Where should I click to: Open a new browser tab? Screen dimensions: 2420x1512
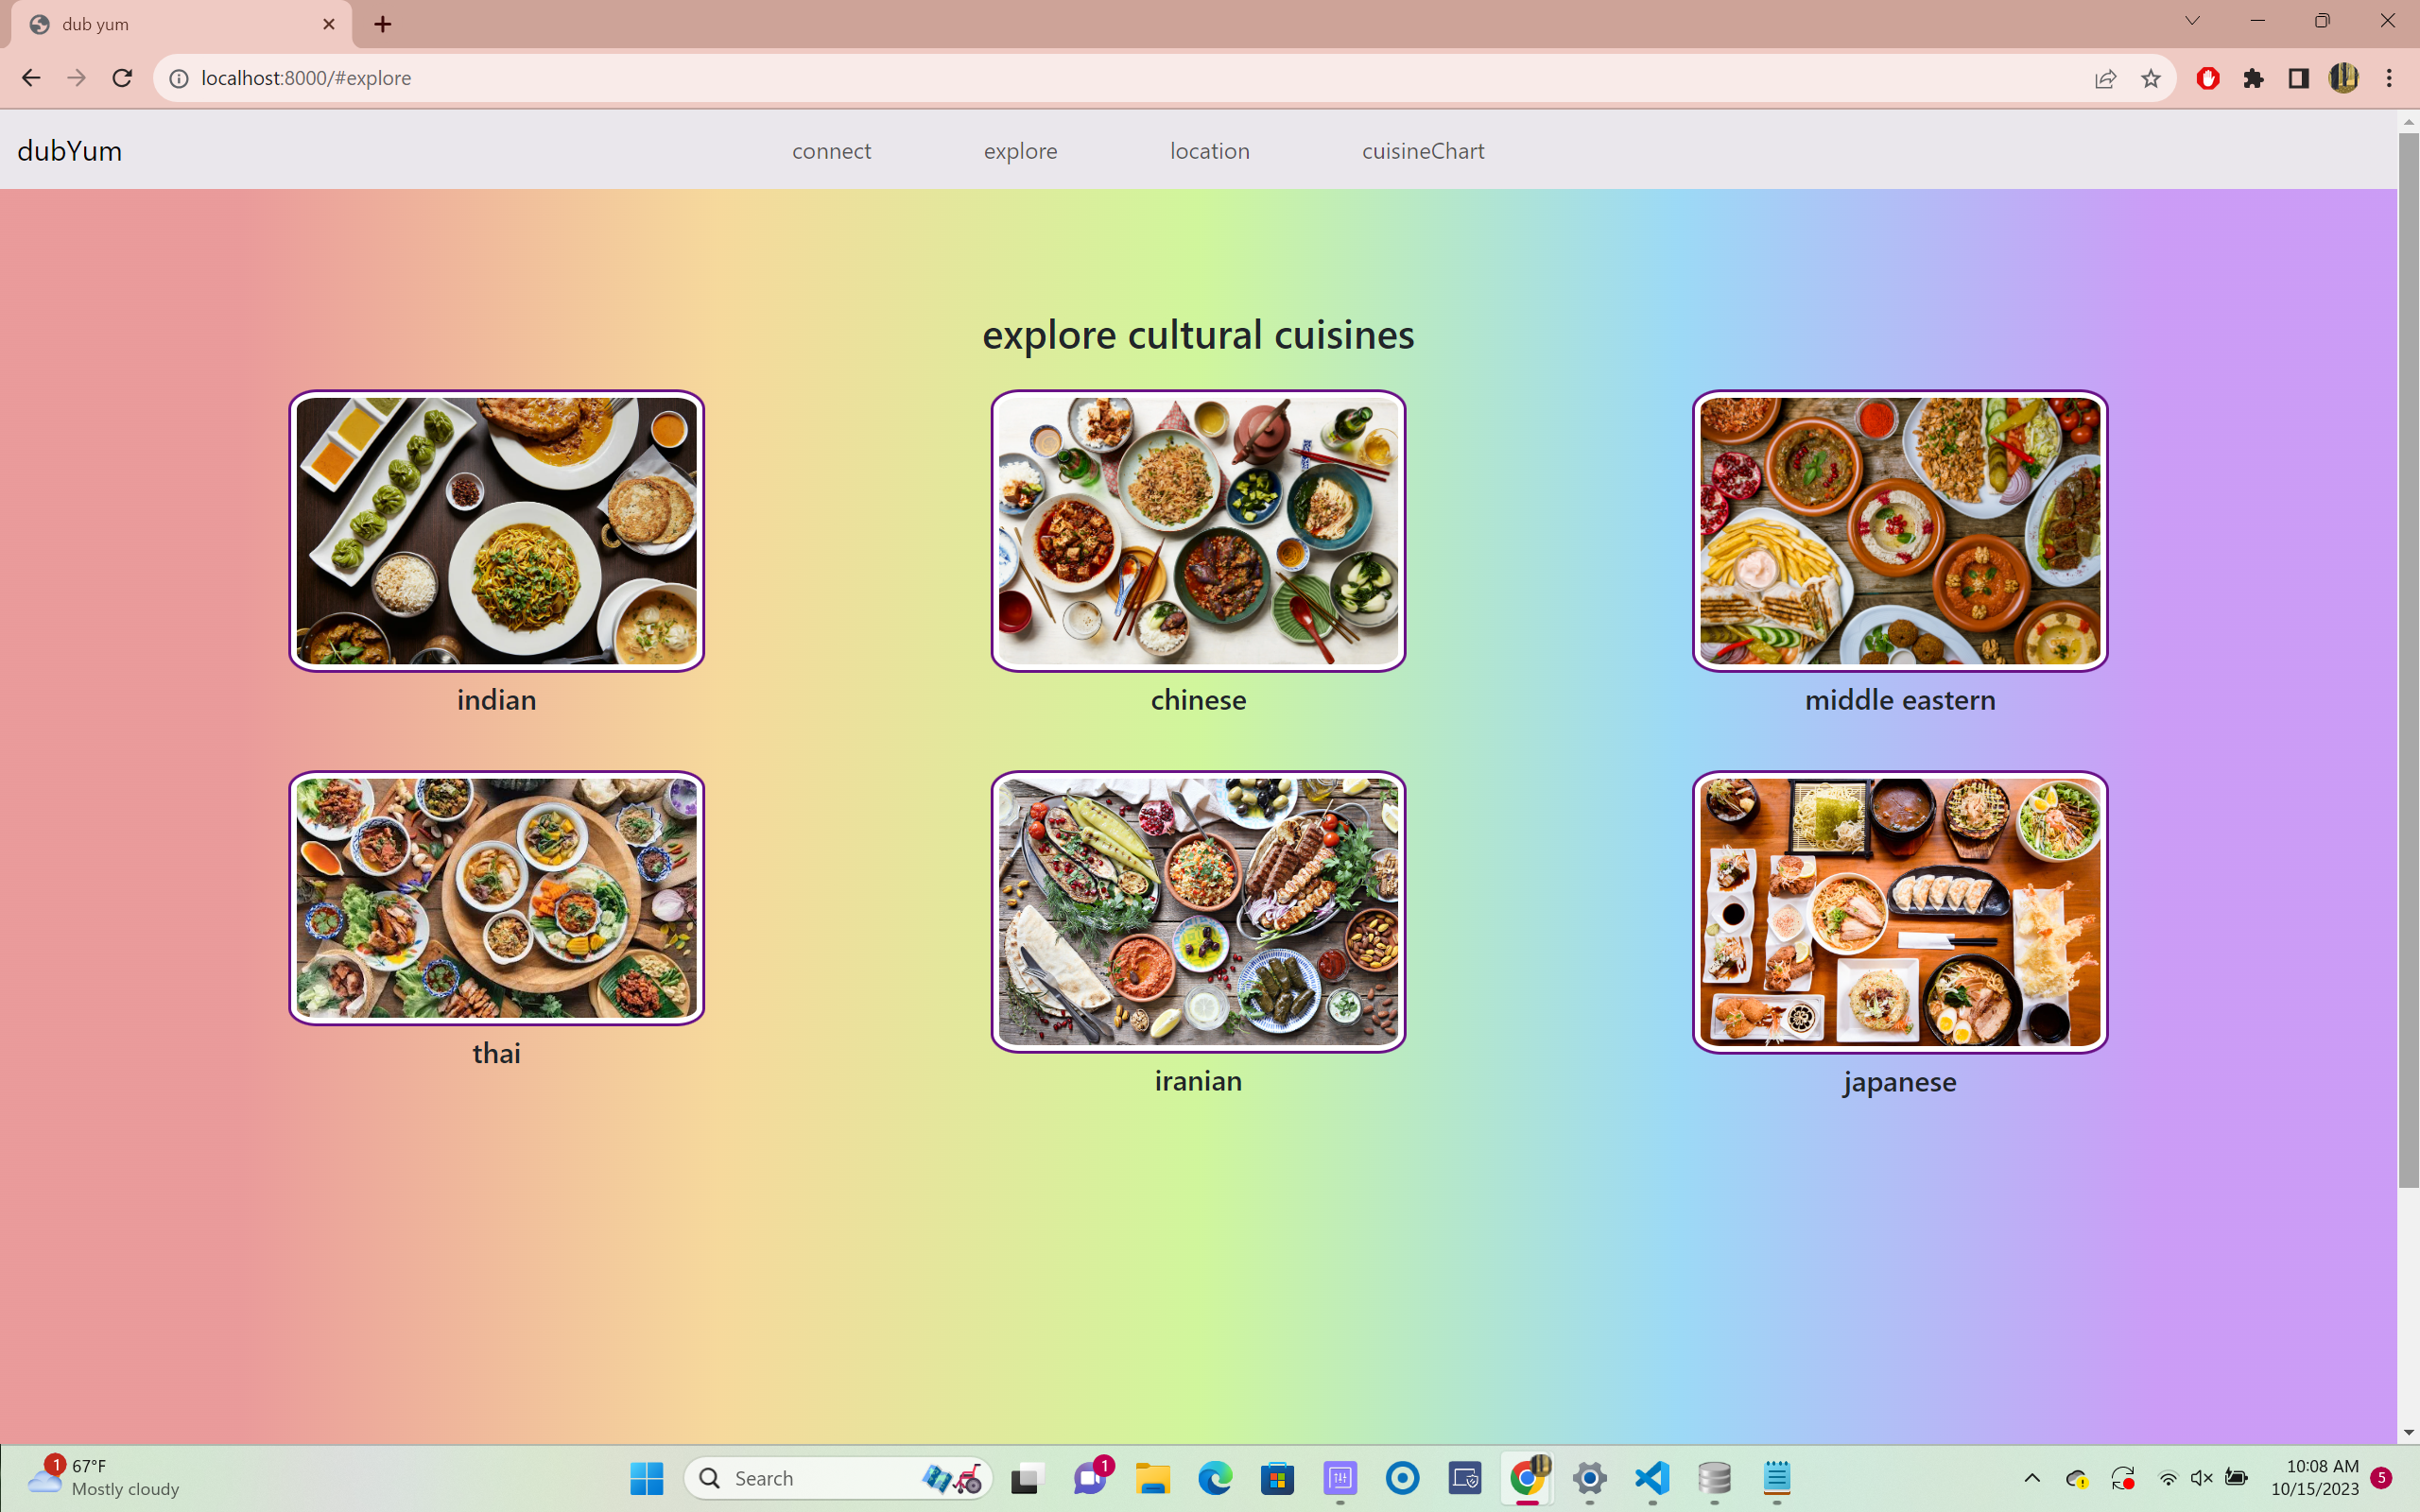383,24
